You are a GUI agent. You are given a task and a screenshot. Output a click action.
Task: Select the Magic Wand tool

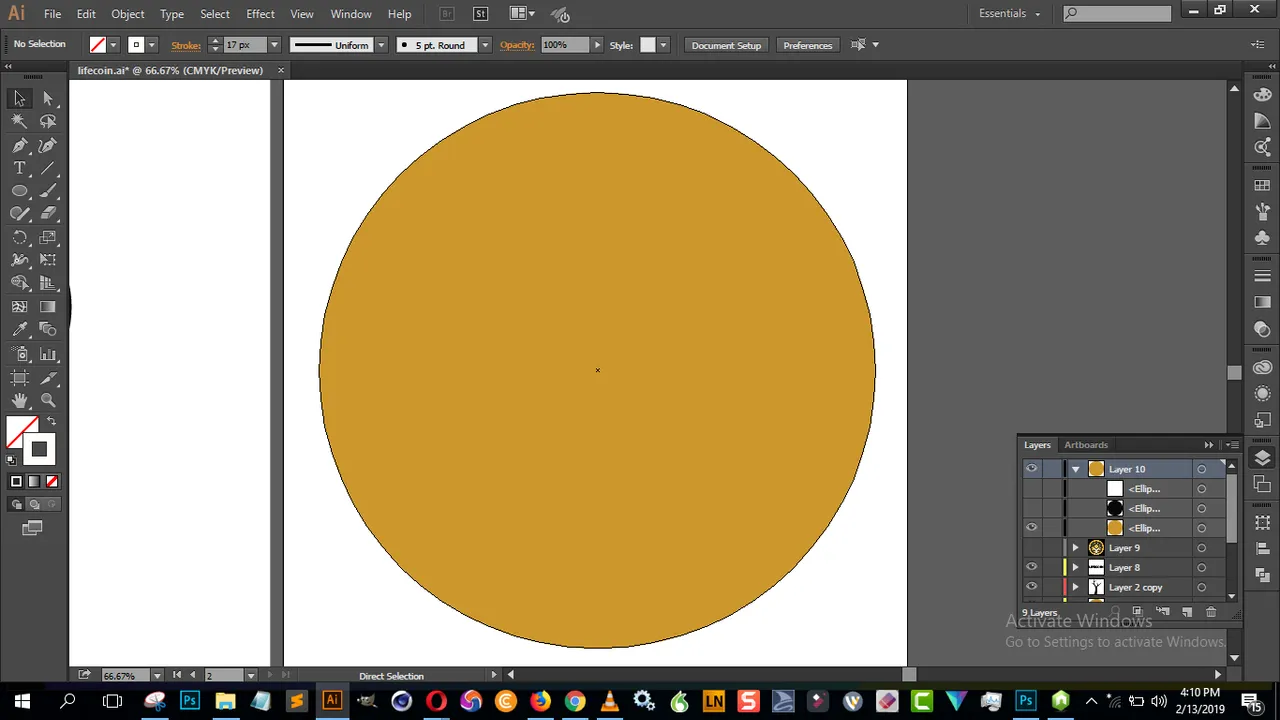[x=19, y=121]
